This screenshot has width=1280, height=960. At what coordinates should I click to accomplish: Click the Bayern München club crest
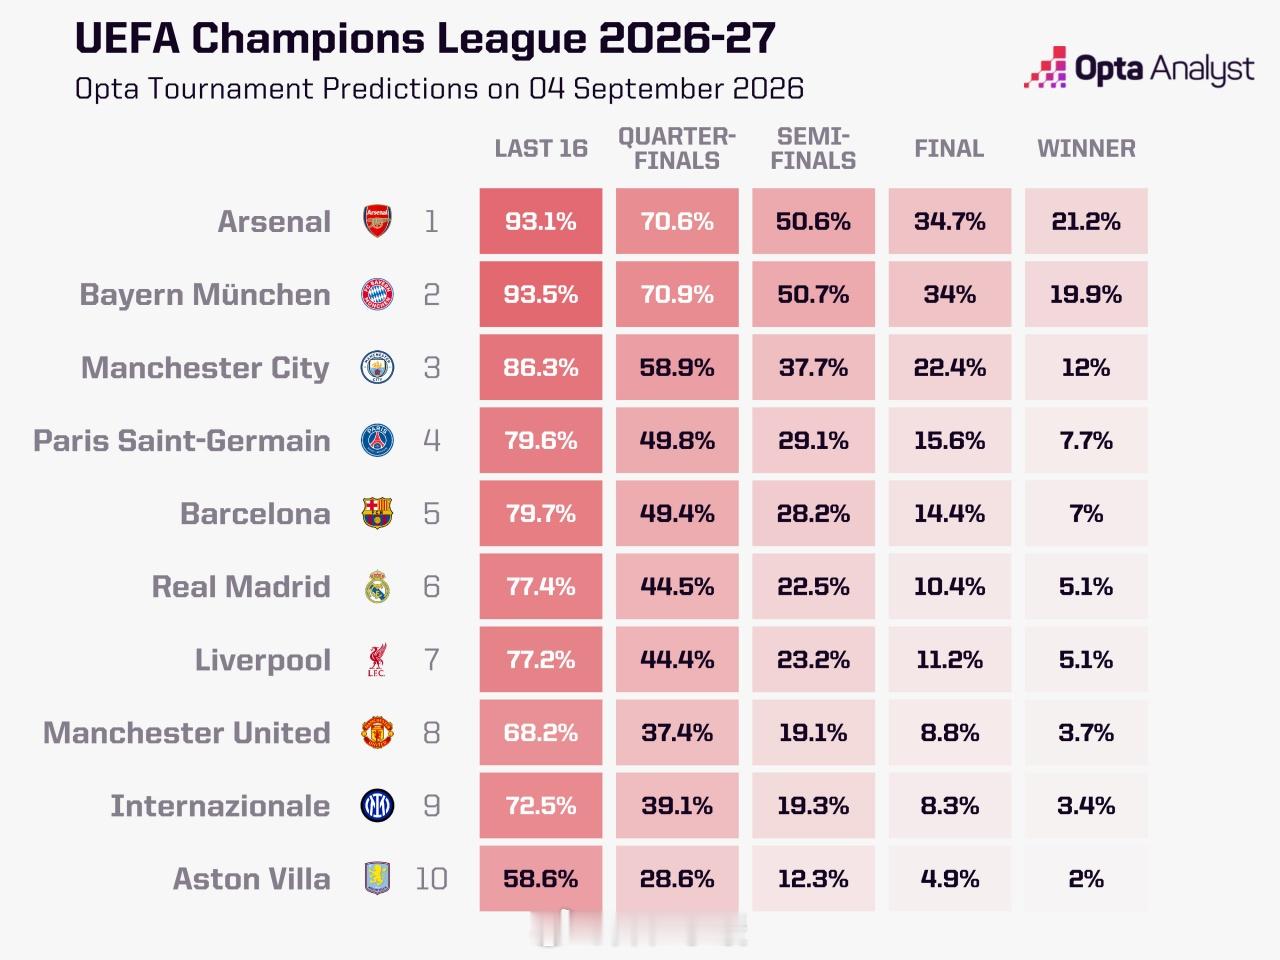377,294
